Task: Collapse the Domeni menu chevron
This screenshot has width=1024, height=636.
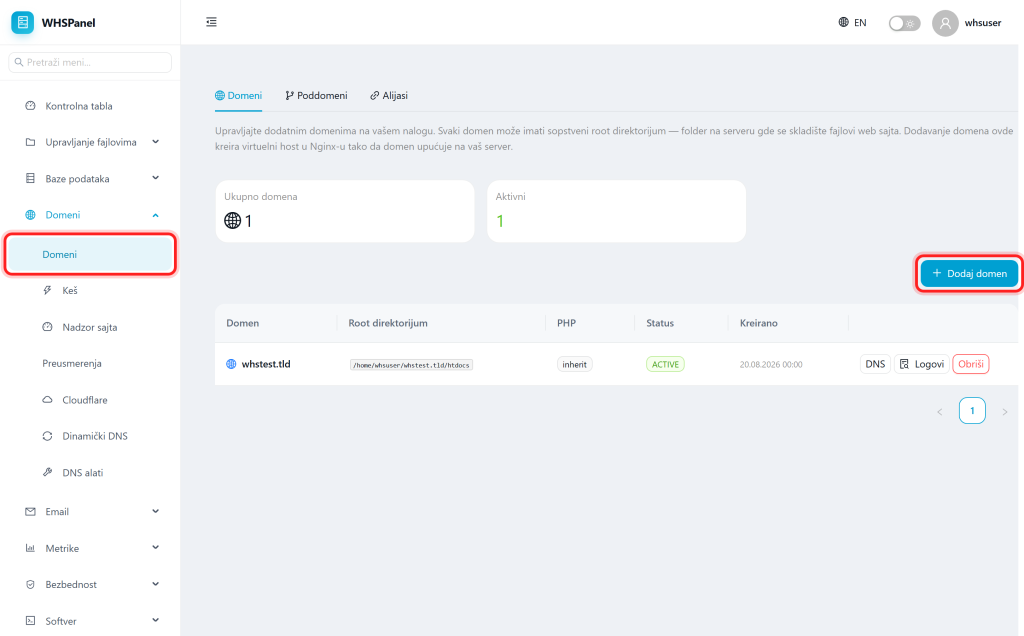Action: point(155,215)
